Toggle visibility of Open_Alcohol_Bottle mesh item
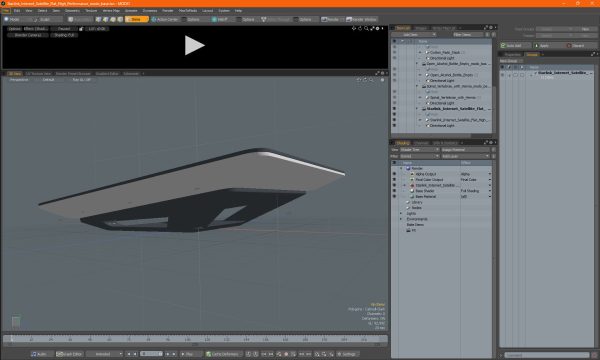 coord(394,75)
